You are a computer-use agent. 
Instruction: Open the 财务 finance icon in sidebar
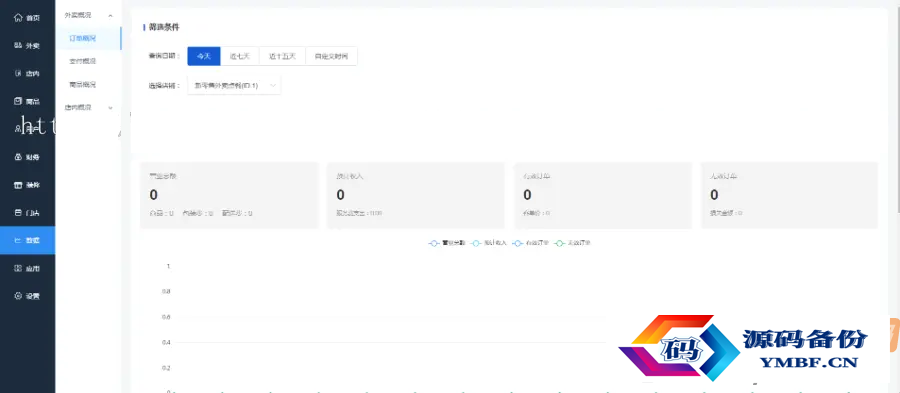[x=18, y=157]
